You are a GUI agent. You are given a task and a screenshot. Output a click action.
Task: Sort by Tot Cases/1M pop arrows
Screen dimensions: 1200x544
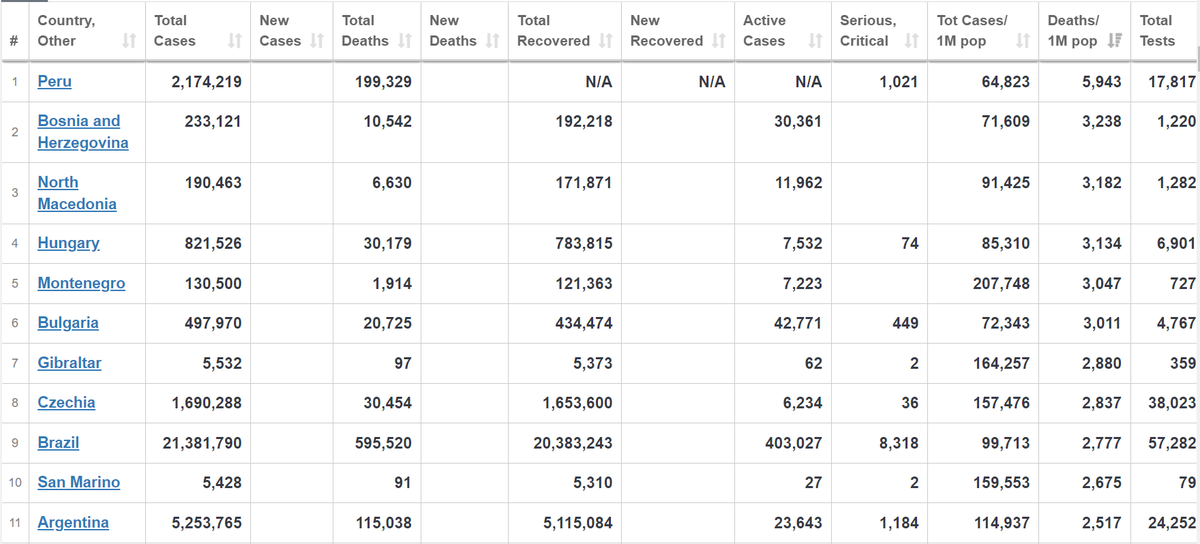pos(1022,41)
